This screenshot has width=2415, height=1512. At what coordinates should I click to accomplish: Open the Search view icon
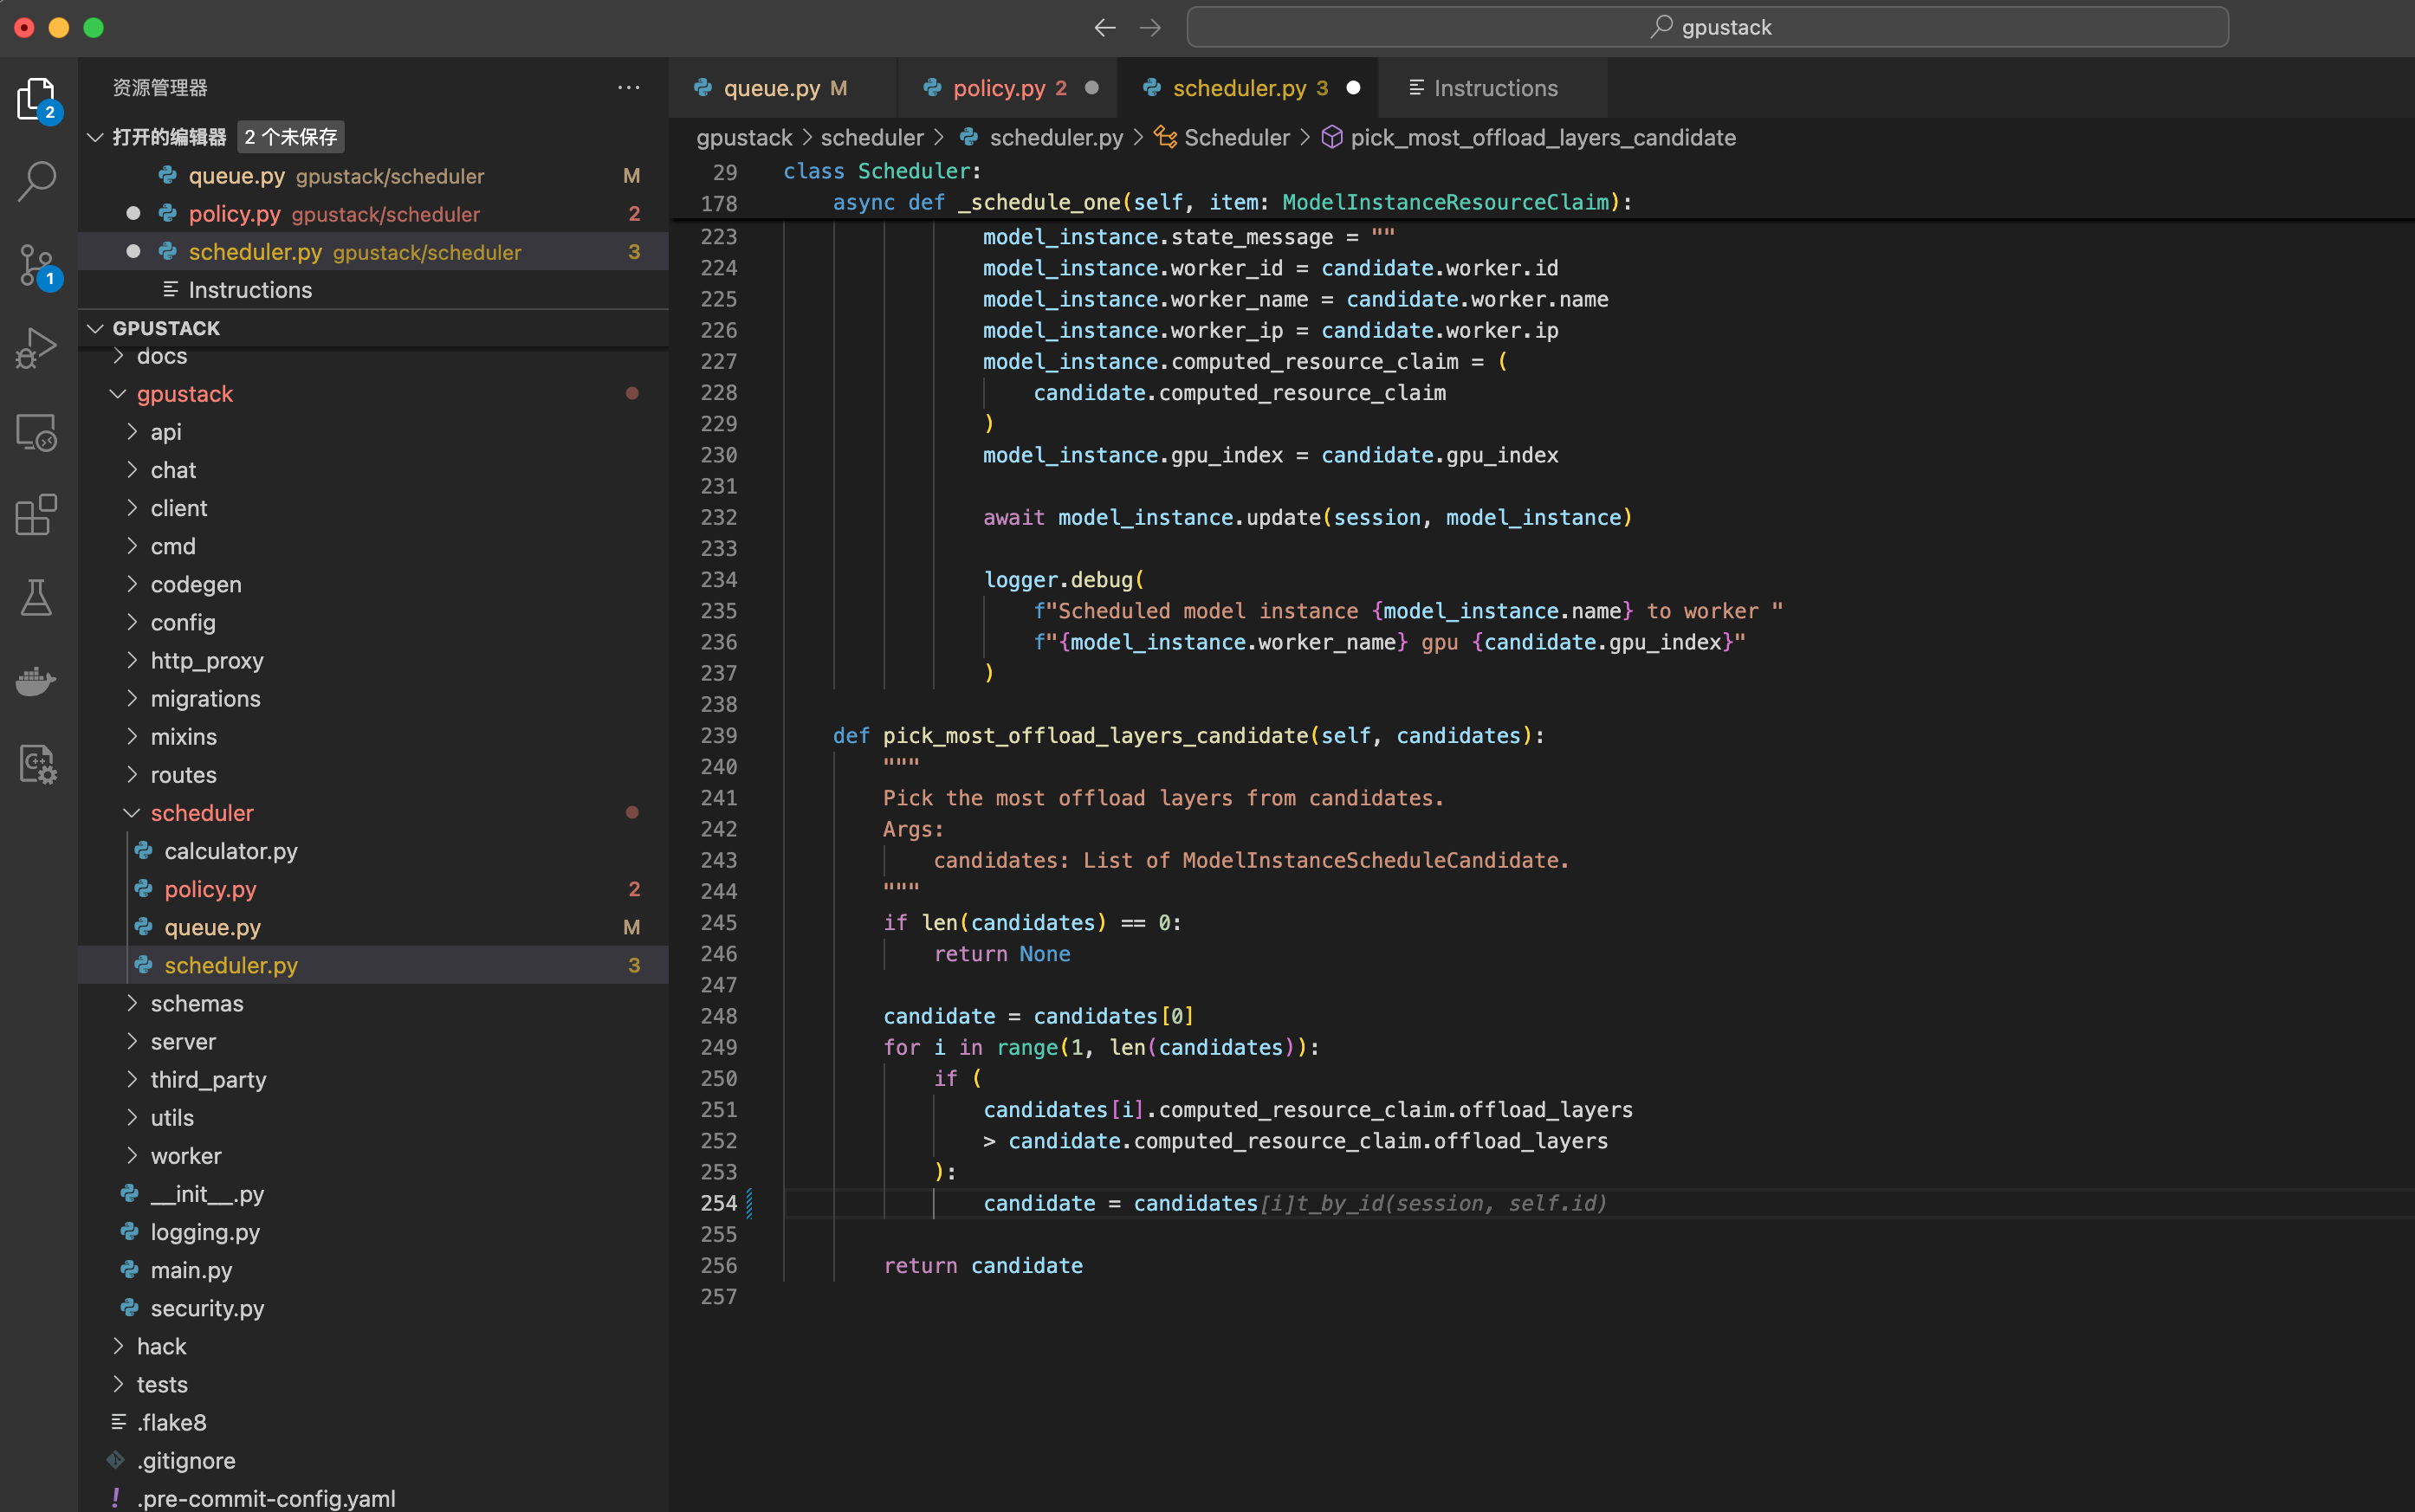36,181
